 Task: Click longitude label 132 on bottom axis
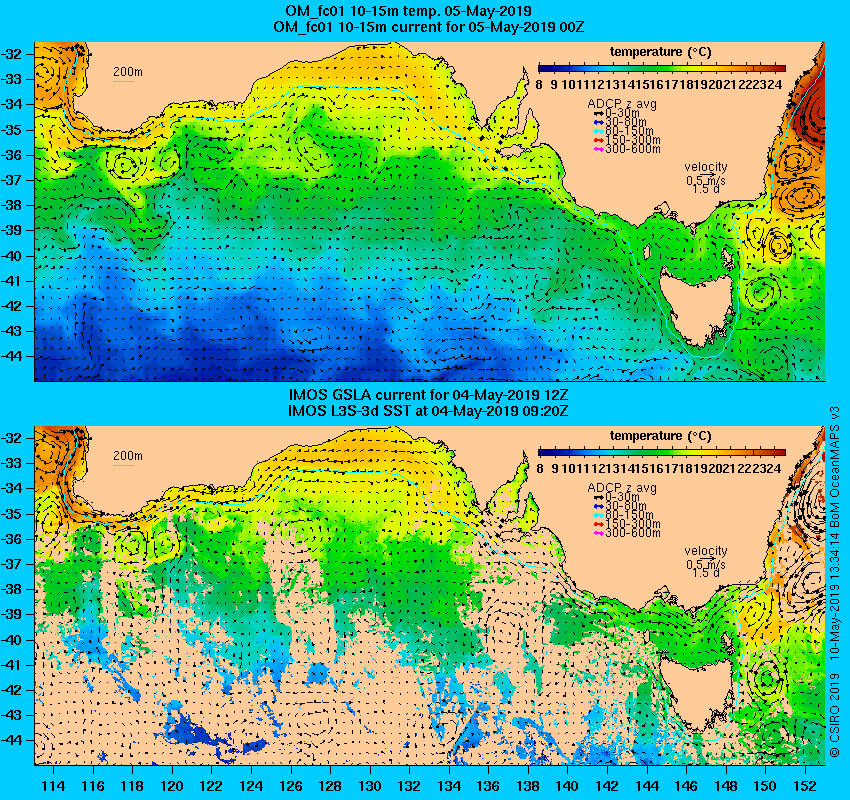tap(409, 785)
